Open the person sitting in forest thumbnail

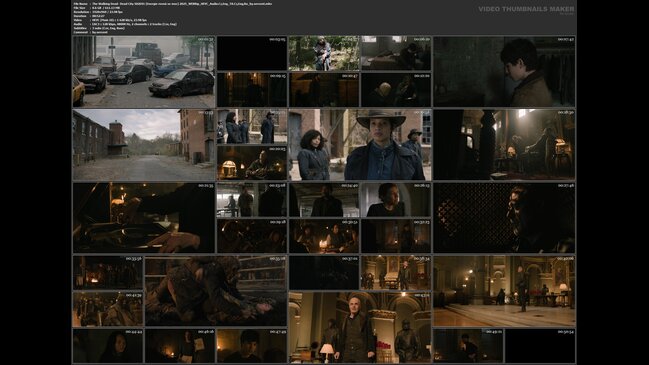tap(324, 53)
